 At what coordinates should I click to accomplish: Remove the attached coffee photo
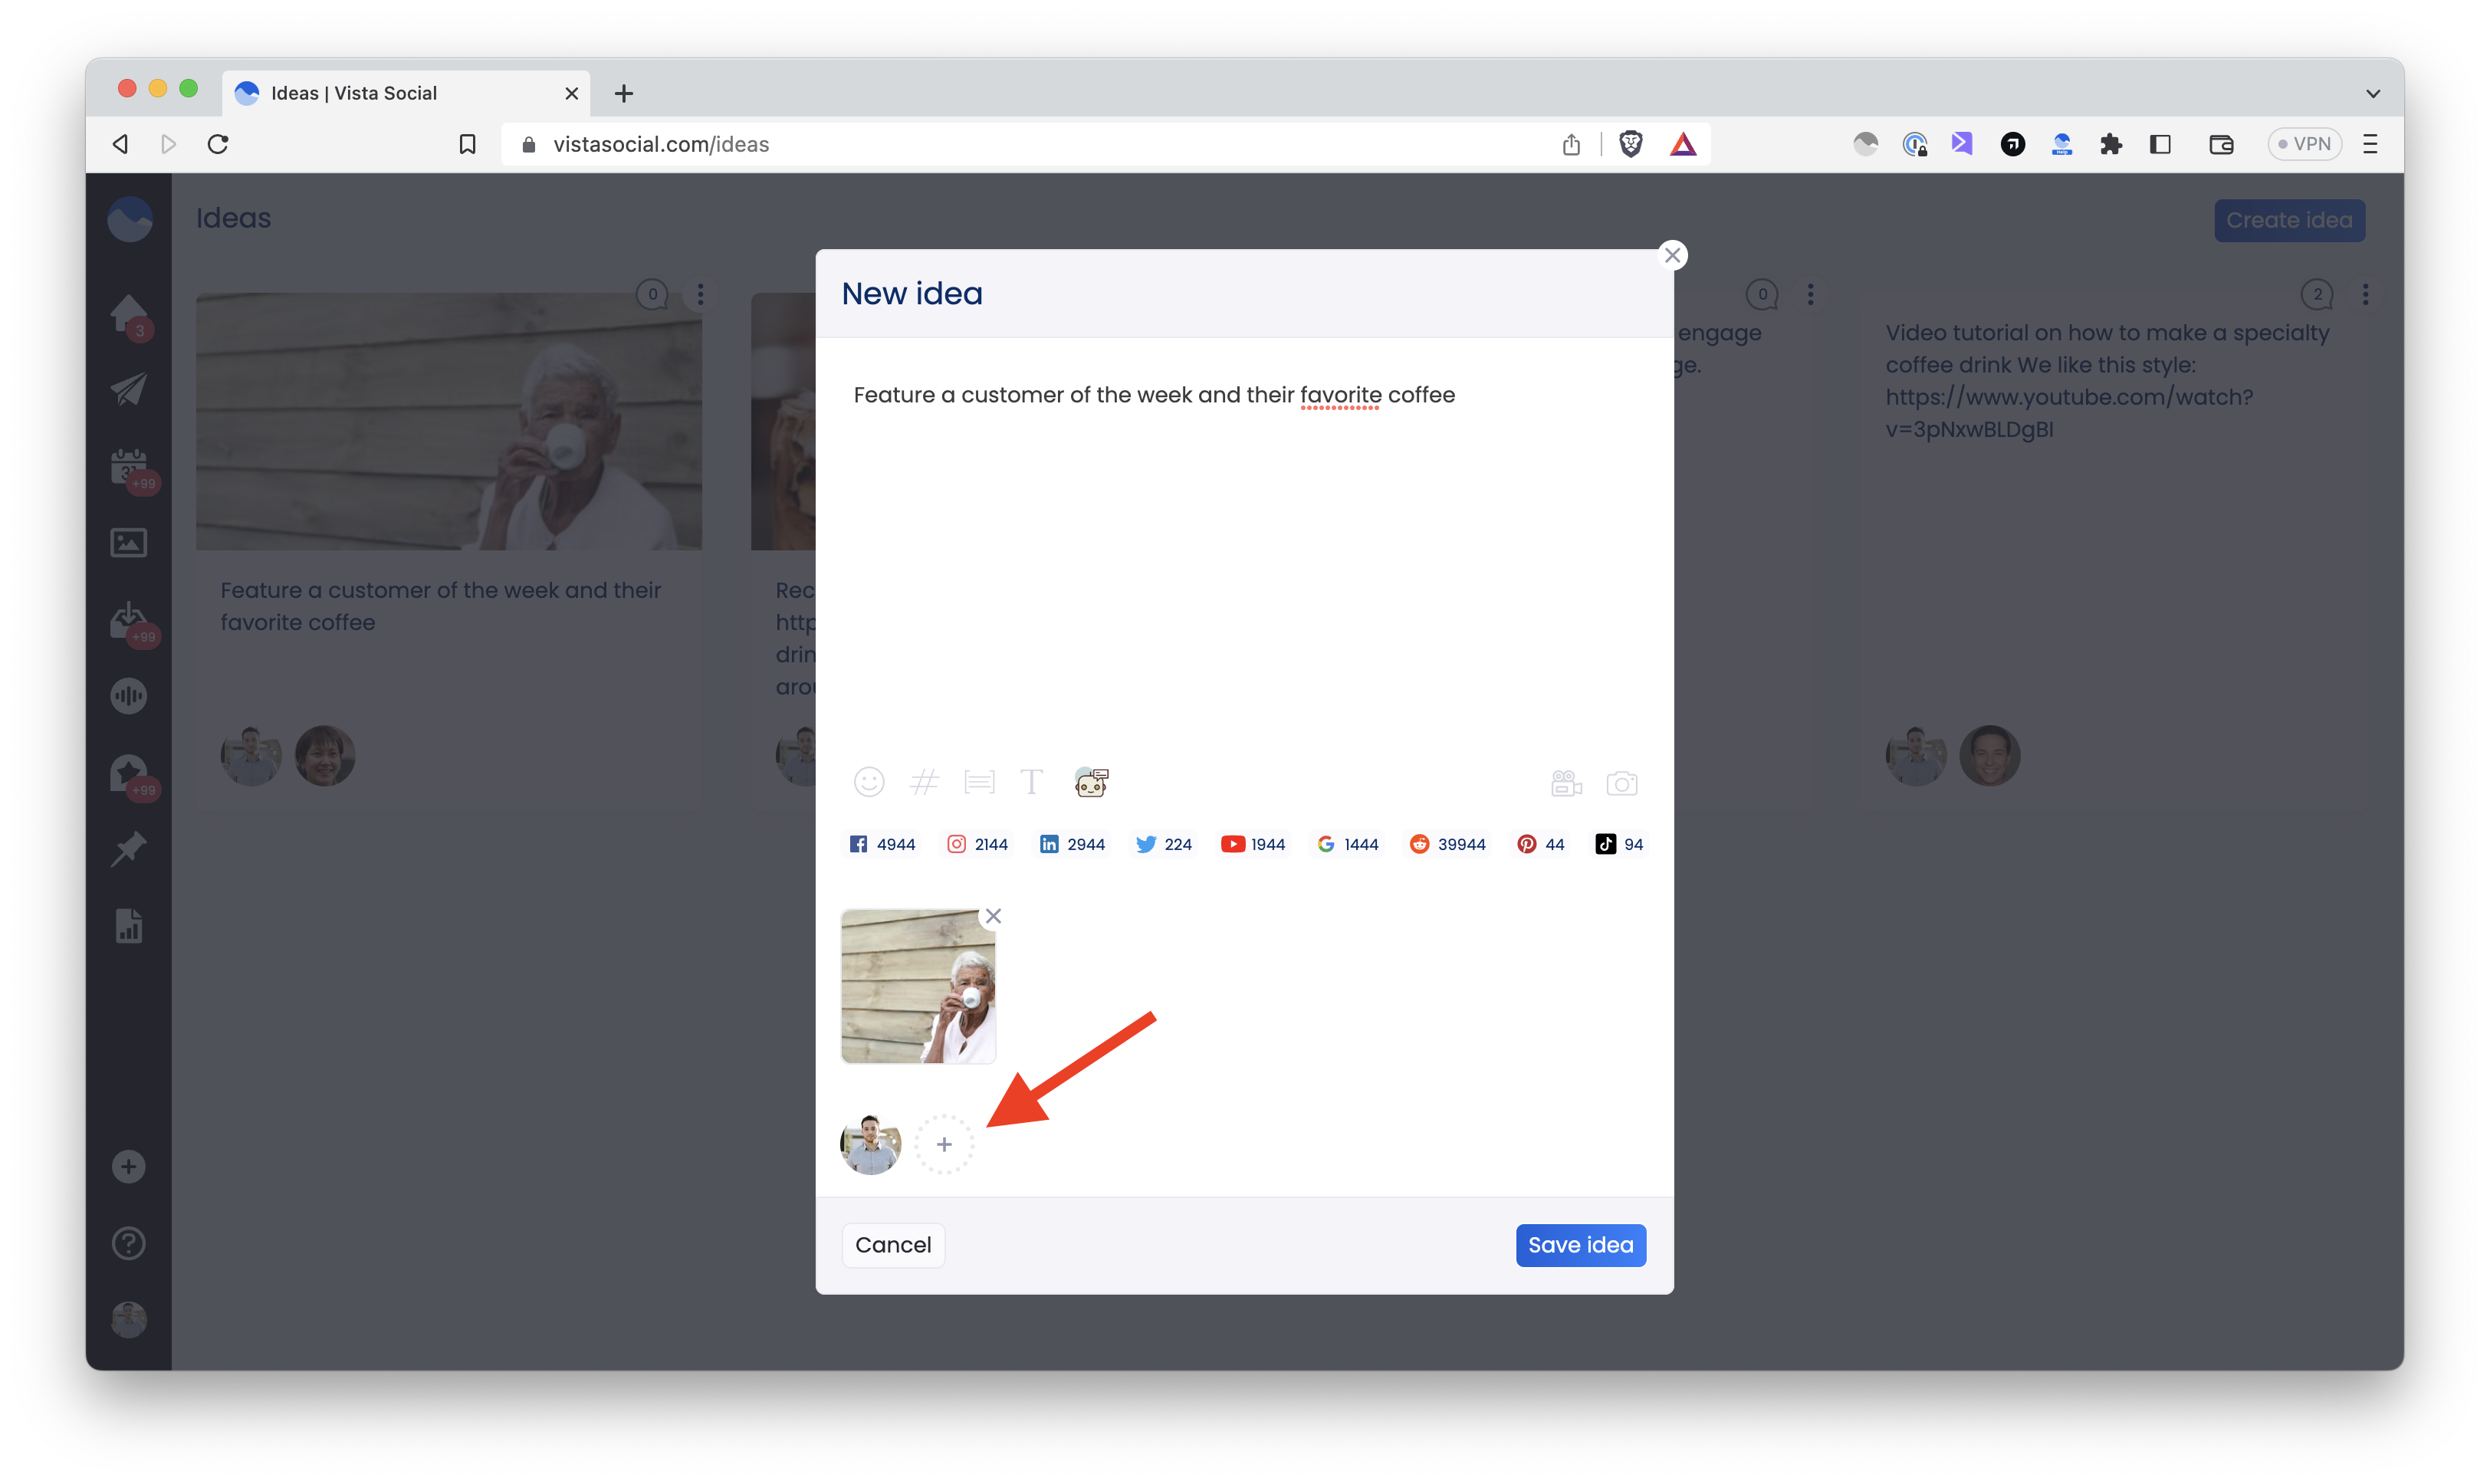pyautogui.click(x=993, y=916)
